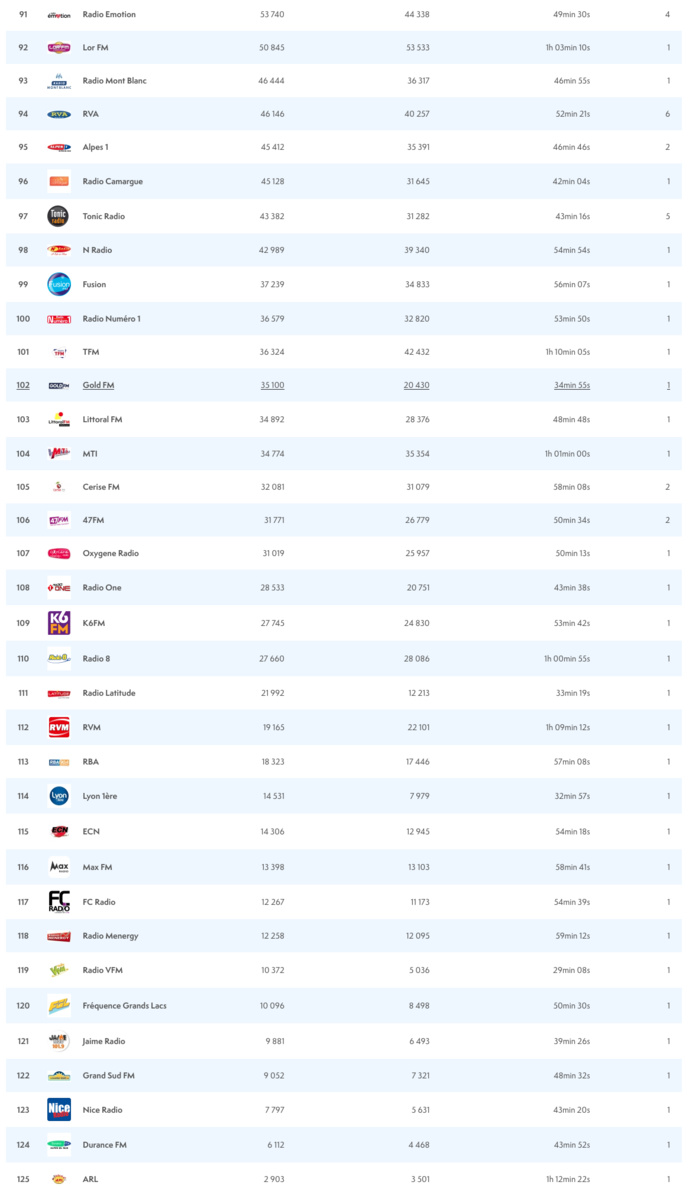The width and height of the screenshot is (689, 1198).
Task: Click the FC Radio logo
Action: click(x=59, y=902)
